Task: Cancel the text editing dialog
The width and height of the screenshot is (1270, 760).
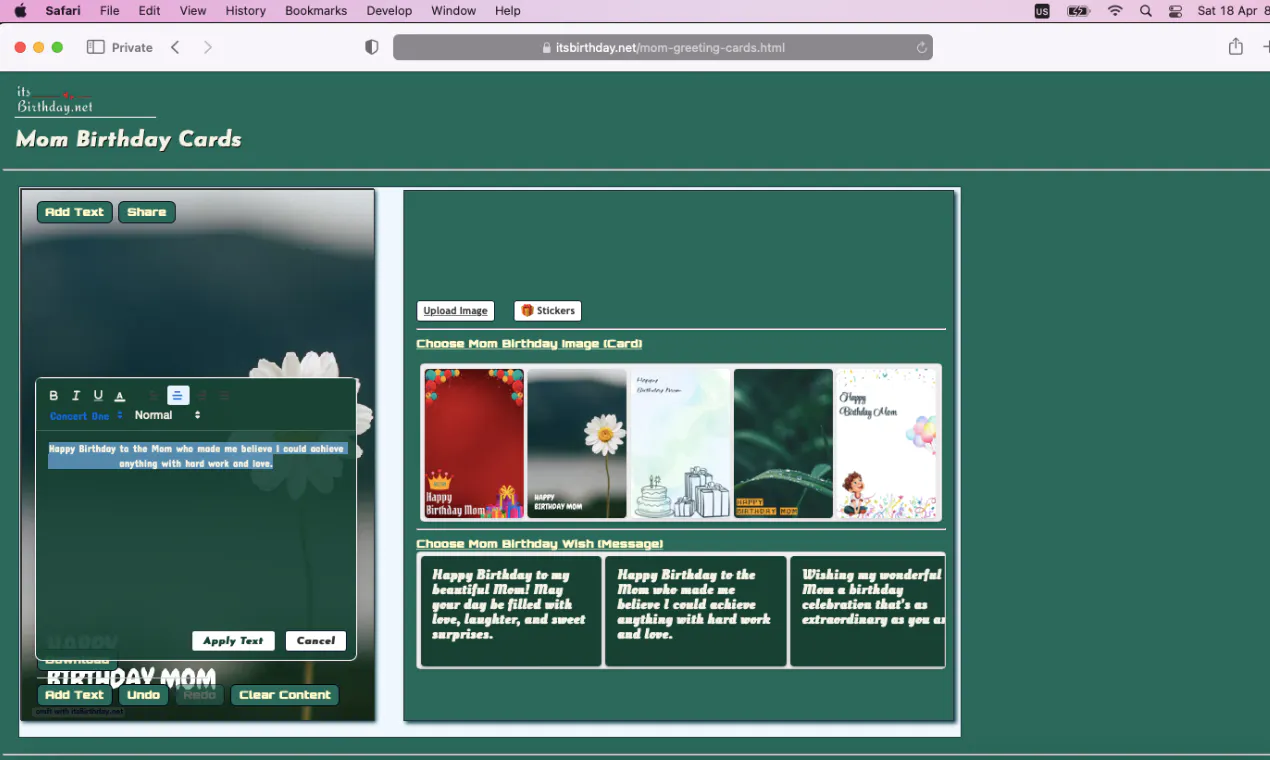Action: (316, 641)
